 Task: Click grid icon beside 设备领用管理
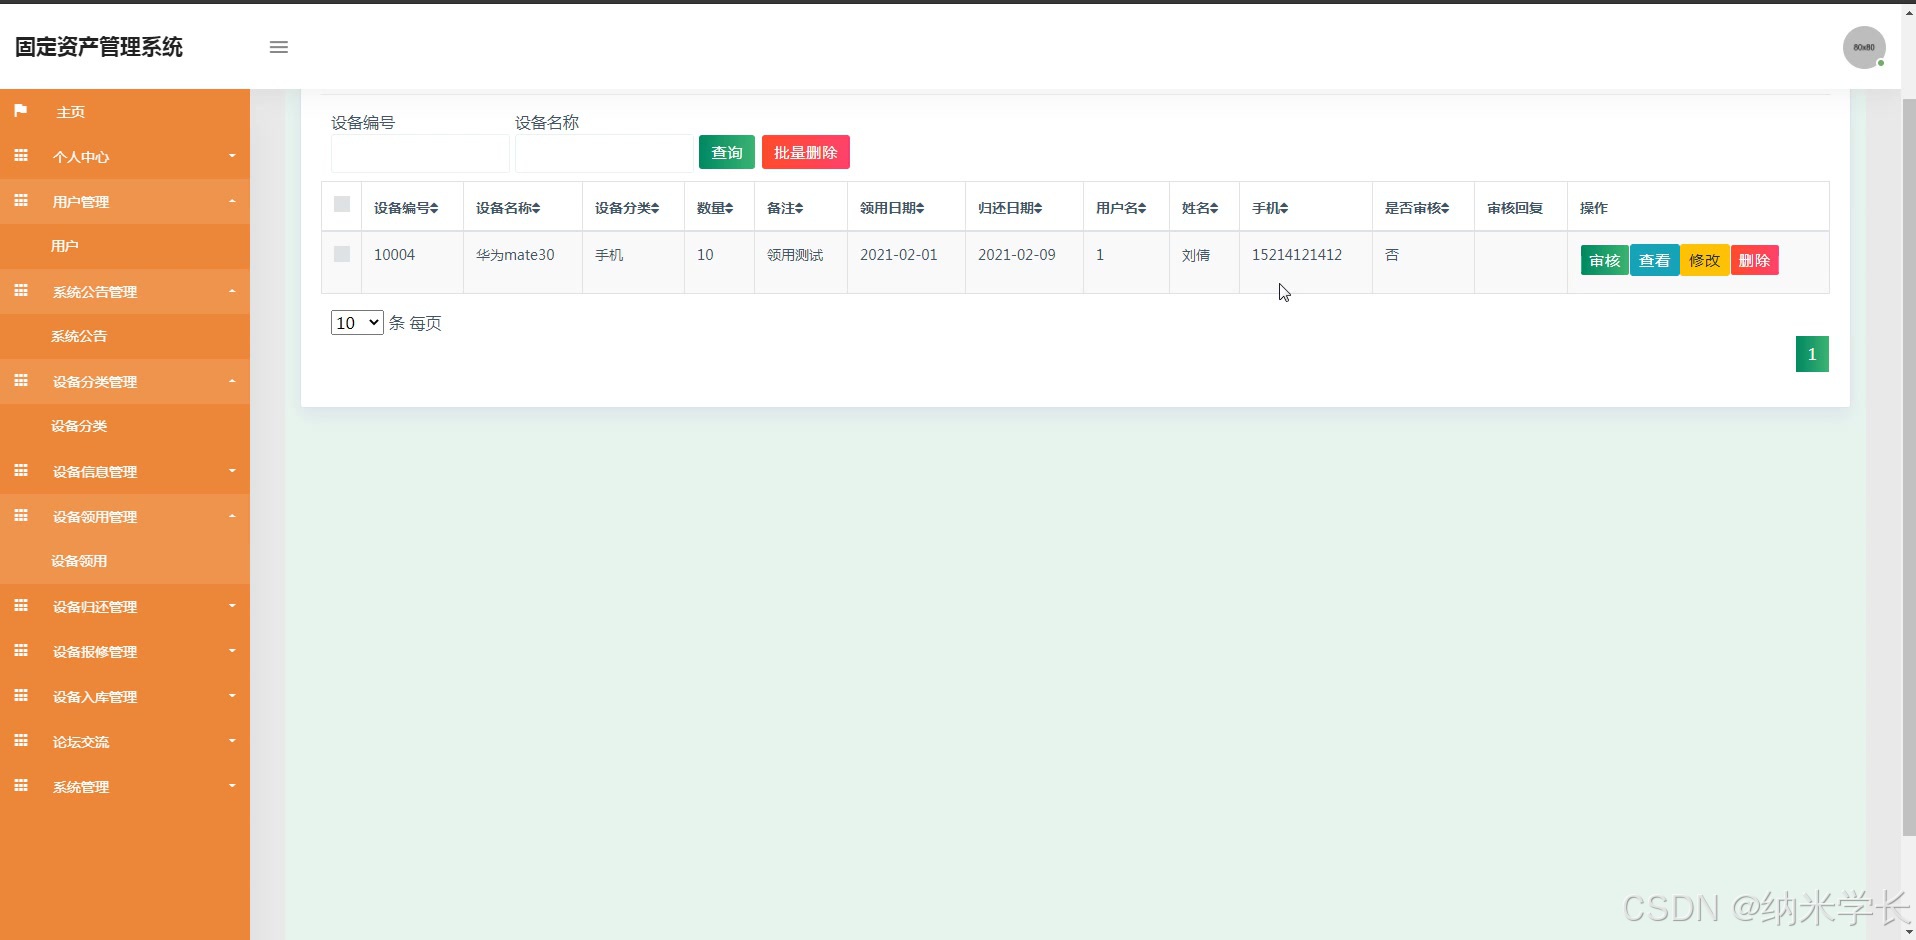coord(21,516)
